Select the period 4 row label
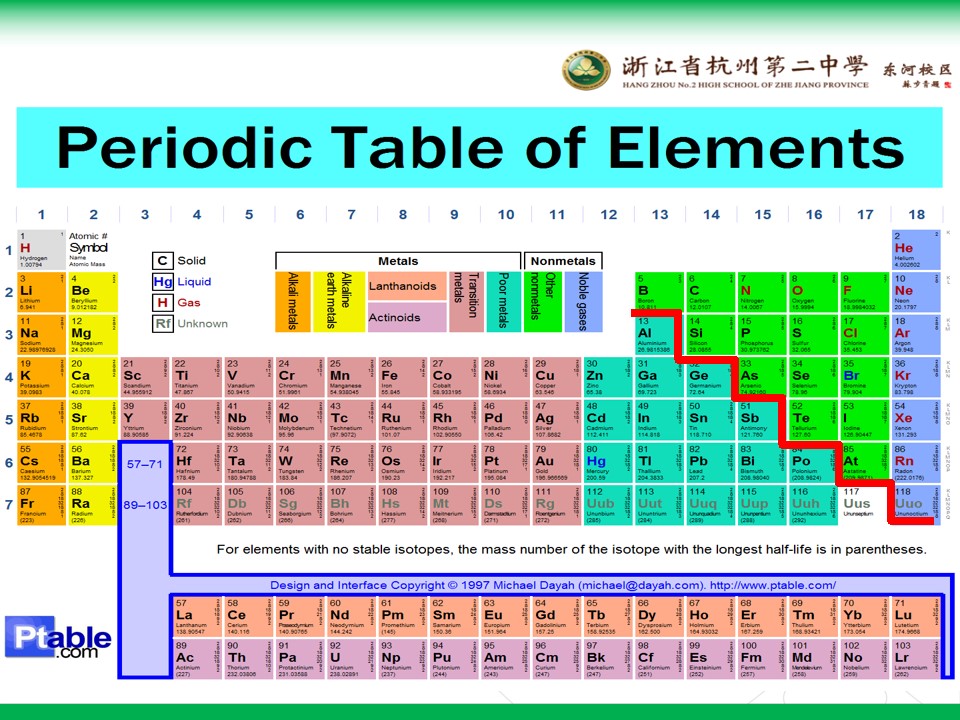The width and height of the screenshot is (960, 720). coord(9,377)
